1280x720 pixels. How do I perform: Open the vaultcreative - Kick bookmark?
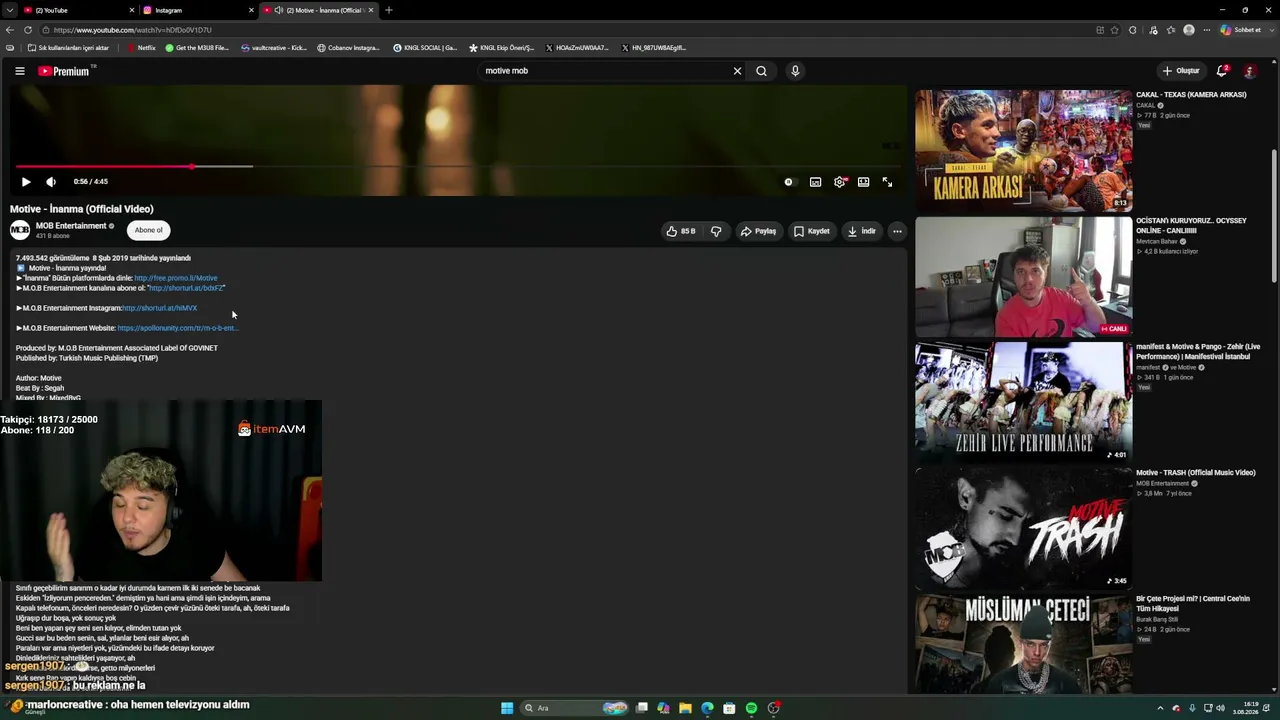click(274, 48)
